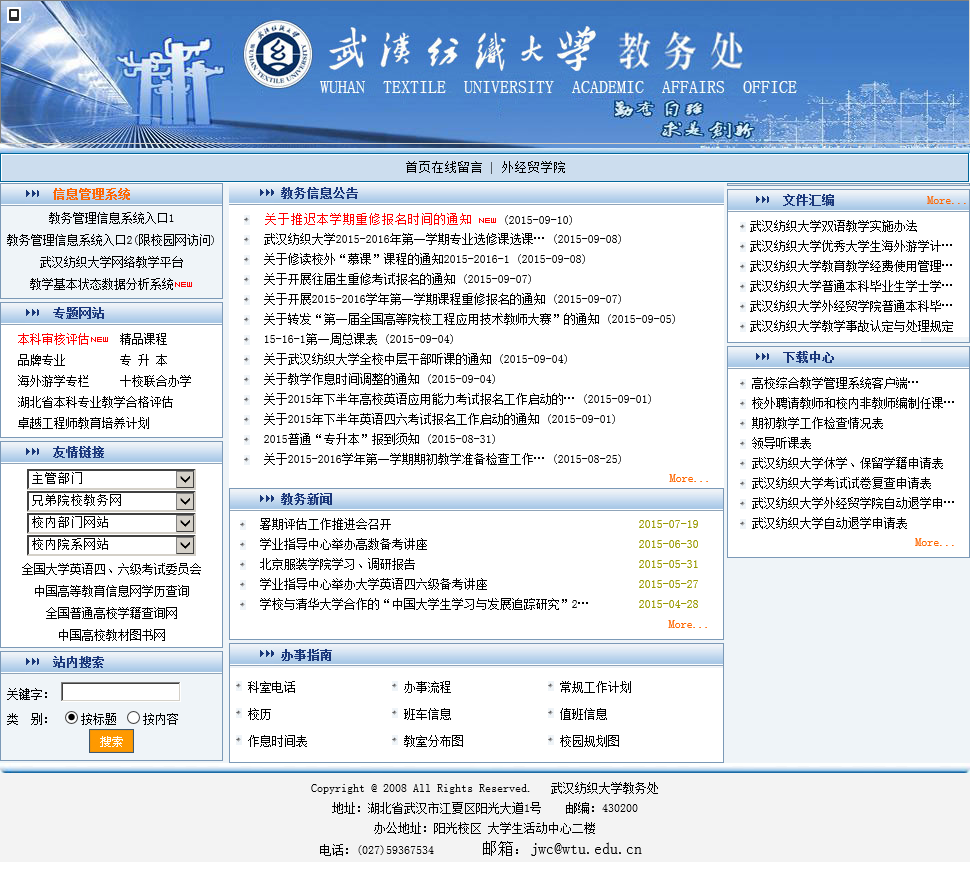The height and width of the screenshot is (882, 970).
Task: Open download 武汉纺织大学考试试卷复查申请表
Action: point(841,483)
